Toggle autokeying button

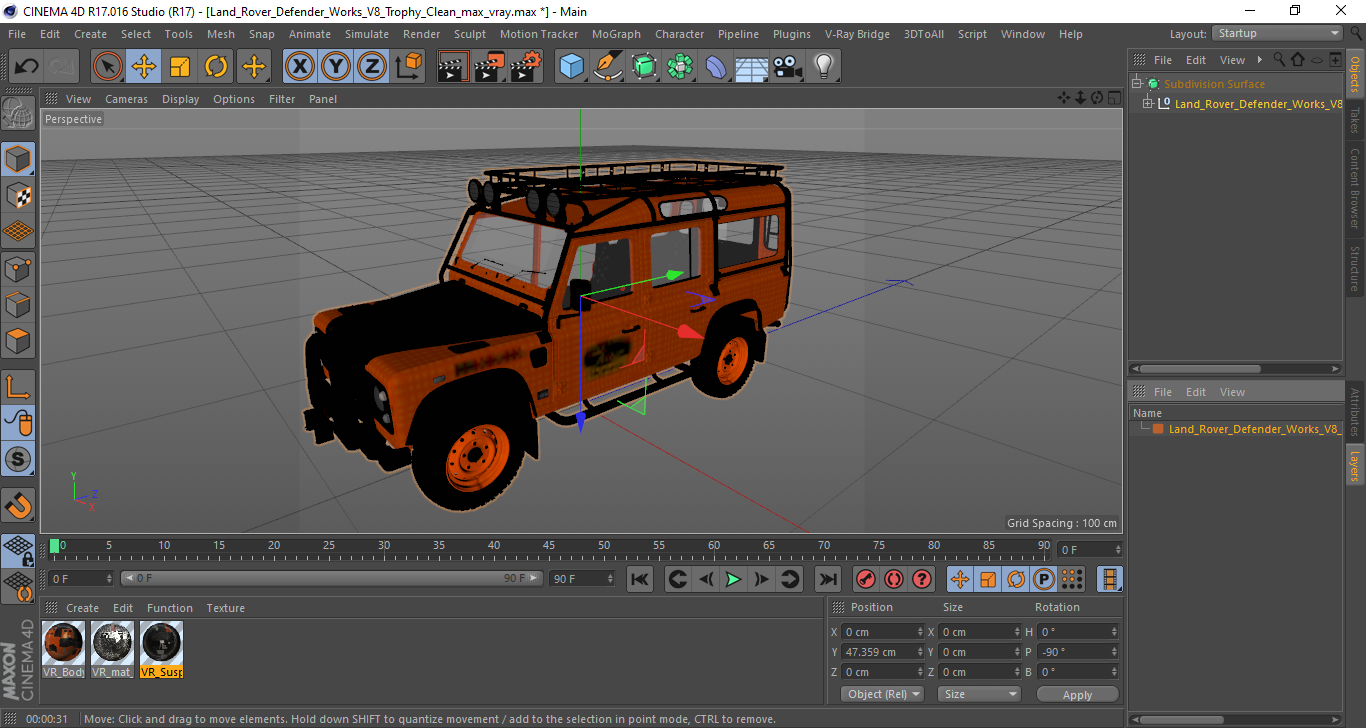point(894,579)
